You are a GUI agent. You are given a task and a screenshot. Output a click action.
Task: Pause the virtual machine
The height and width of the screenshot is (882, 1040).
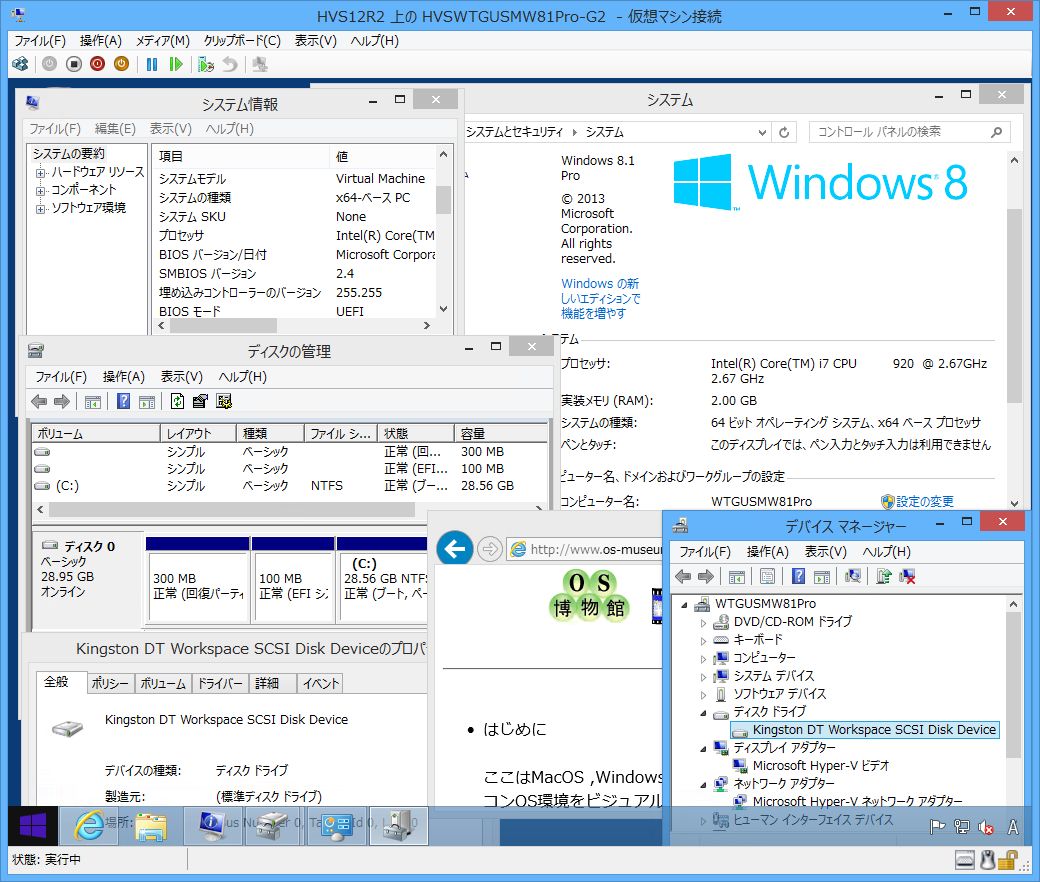[152, 64]
